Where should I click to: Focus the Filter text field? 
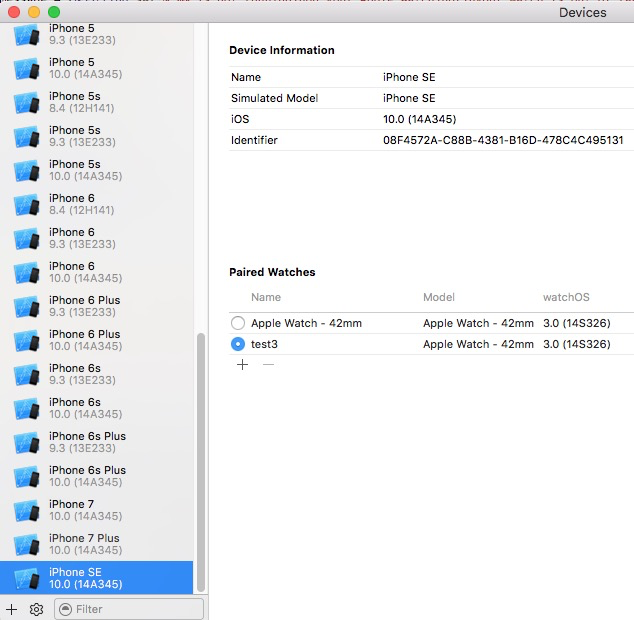point(129,609)
